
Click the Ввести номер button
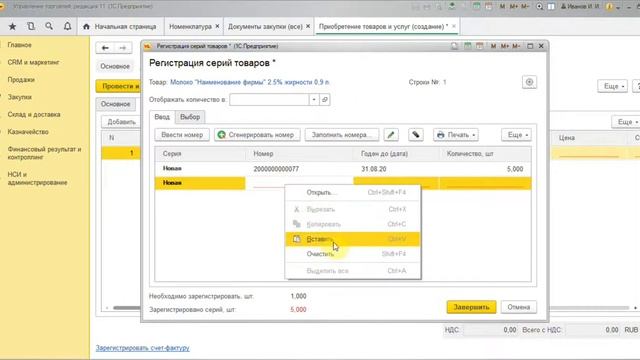182,135
